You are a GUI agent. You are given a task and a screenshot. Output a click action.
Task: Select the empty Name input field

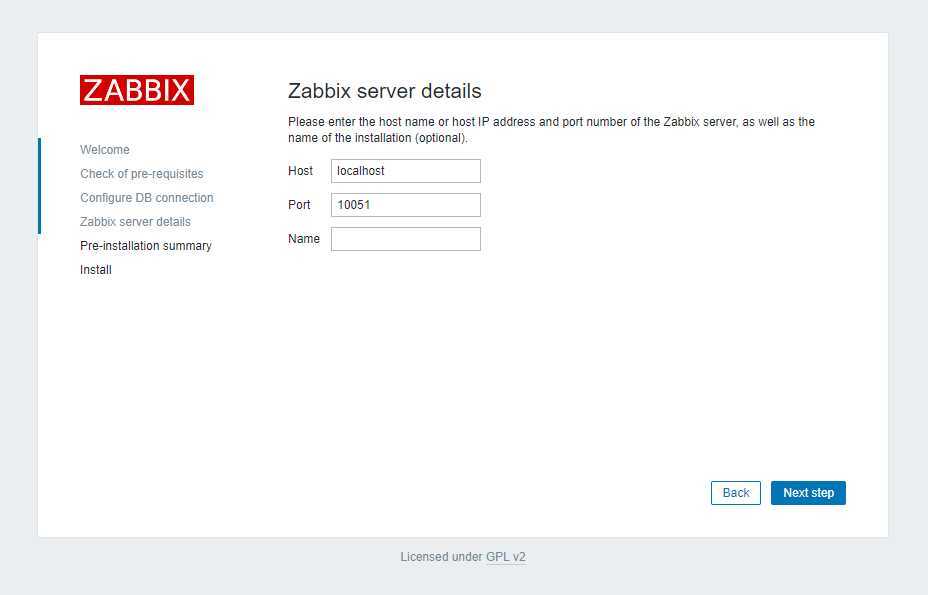coord(405,239)
